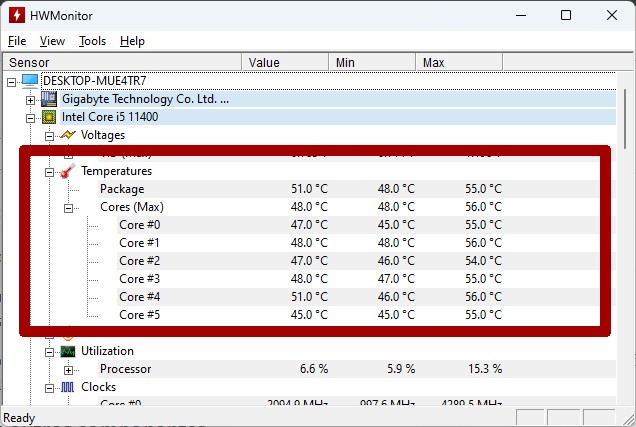
Task: Collapse the DESKTOP-MUE4TR7 root node
Action: [x=11, y=82]
